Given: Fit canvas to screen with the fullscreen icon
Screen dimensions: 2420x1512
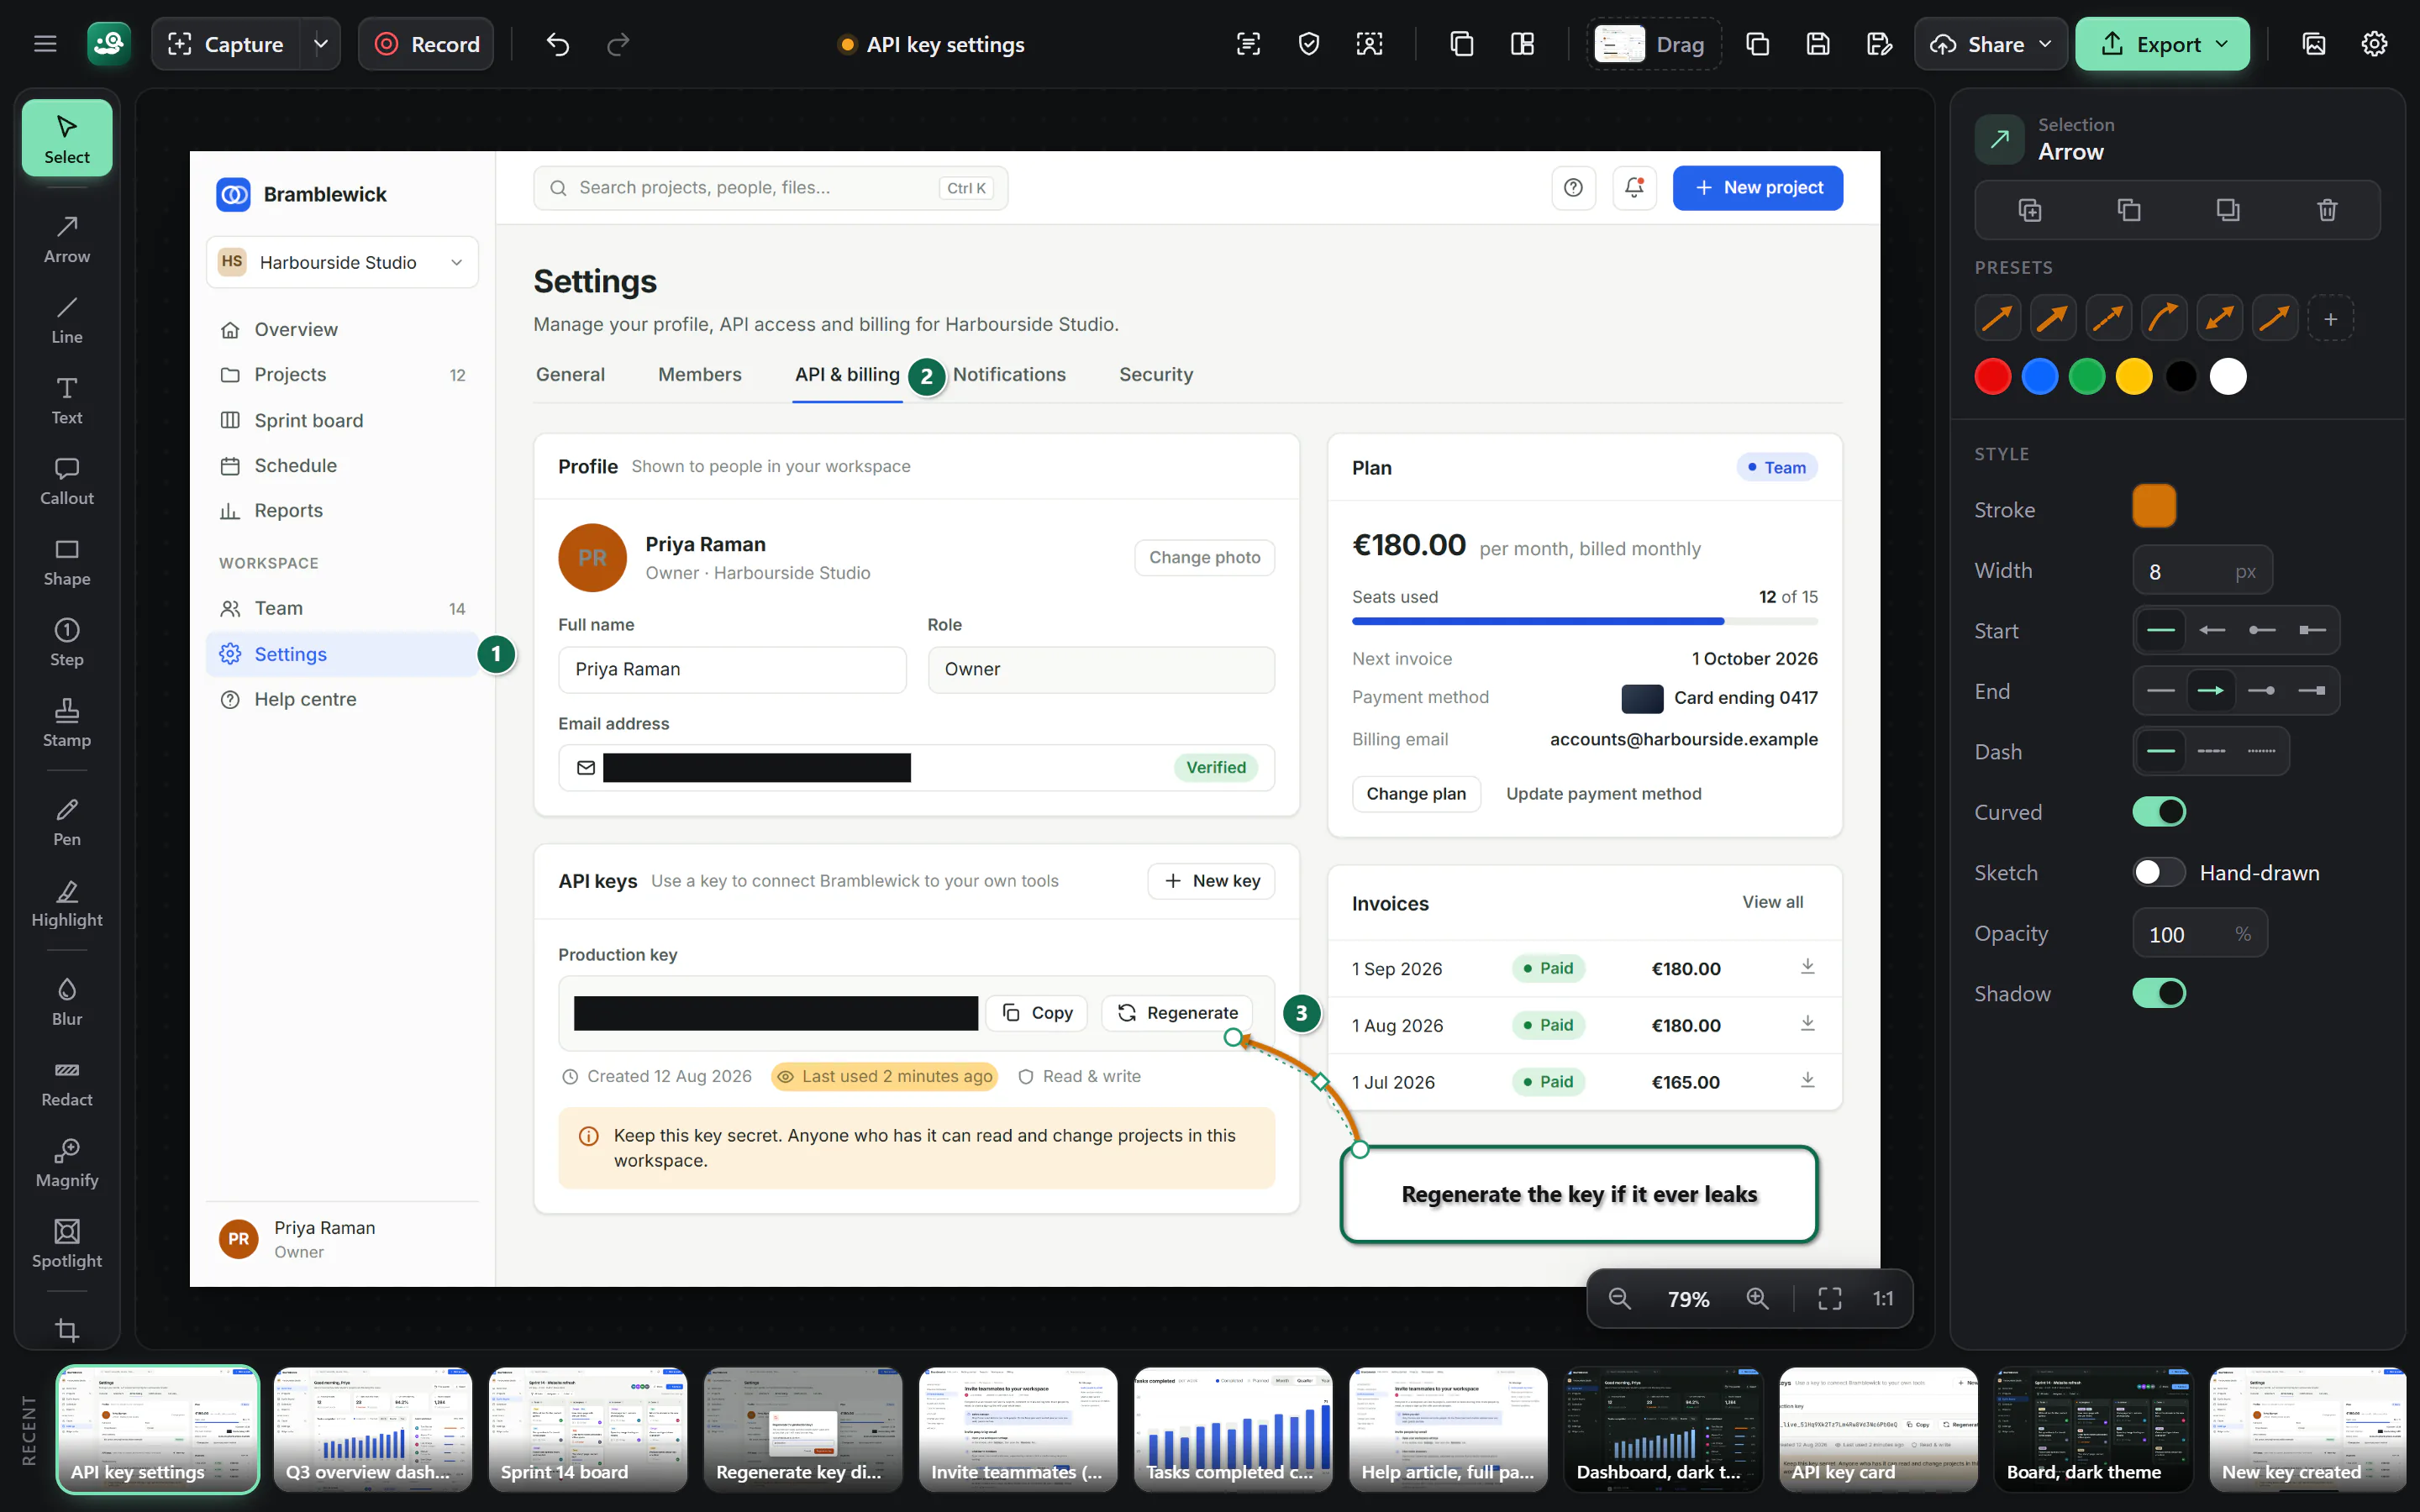Looking at the screenshot, I should tap(1830, 1298).
